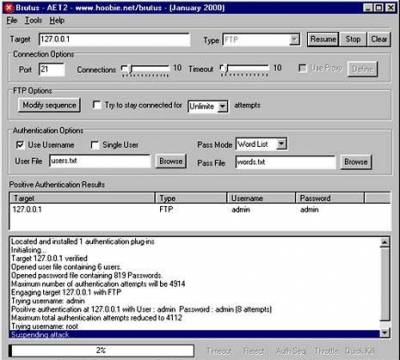Click the Target column header
400x360 pixels.
click(82, 198)
